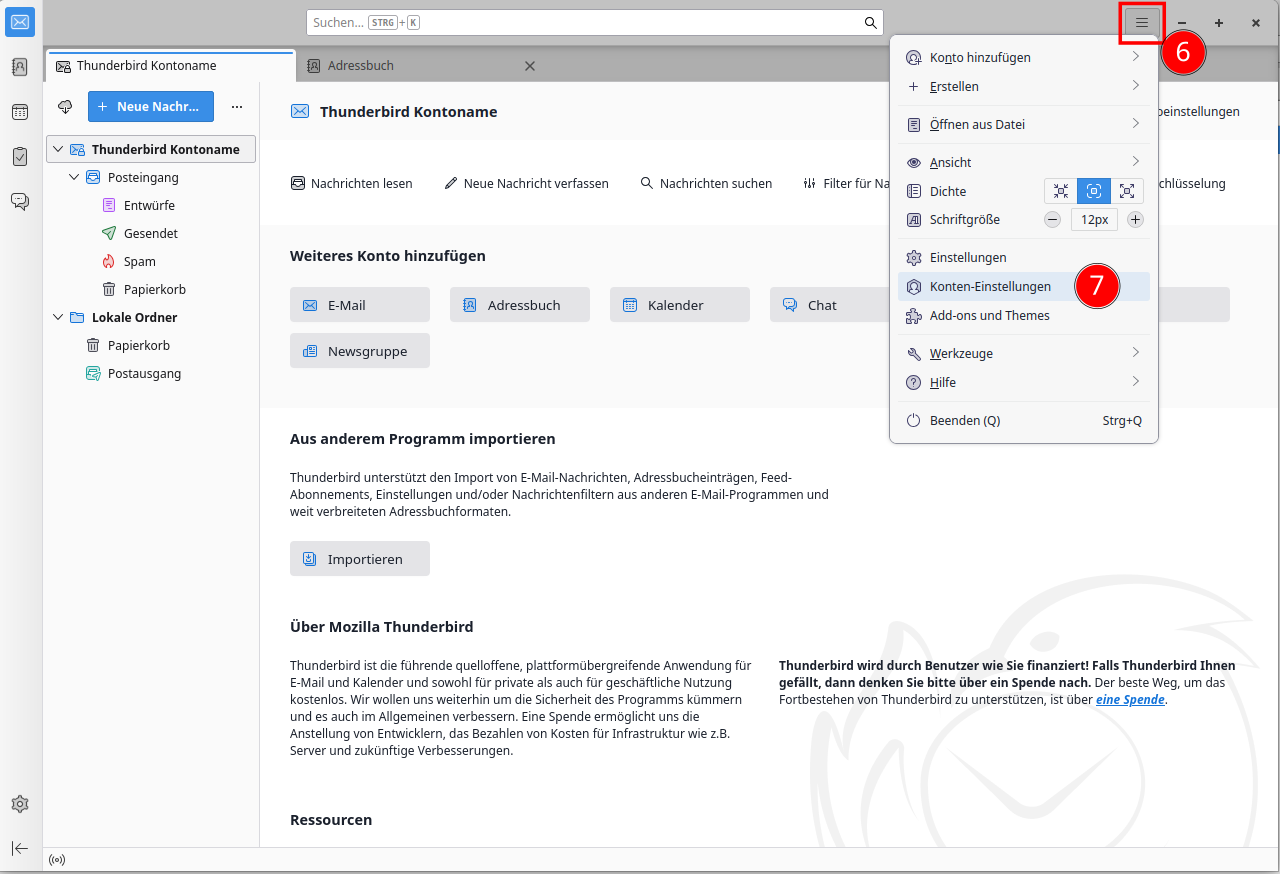Open the Chat space icon
Viewport: 1280px width, 874px height.
(x=20, y=201)
